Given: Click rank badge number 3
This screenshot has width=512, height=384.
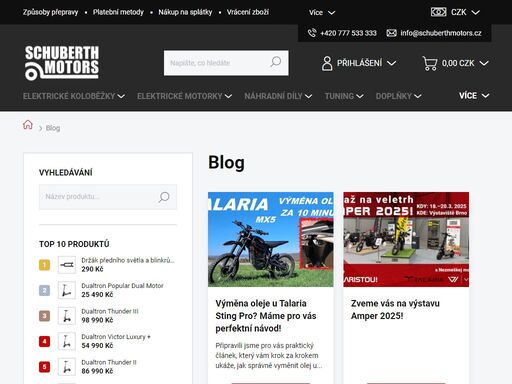Looking at the screenshot, I should click(x=44, y=316).
